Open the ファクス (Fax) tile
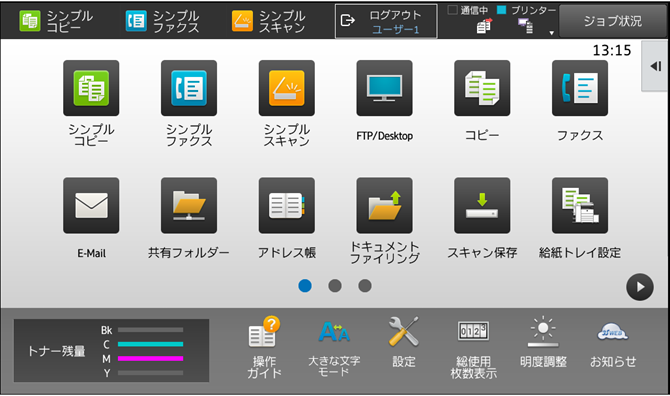This screenshot has height=396, width=670. point(580,88)
